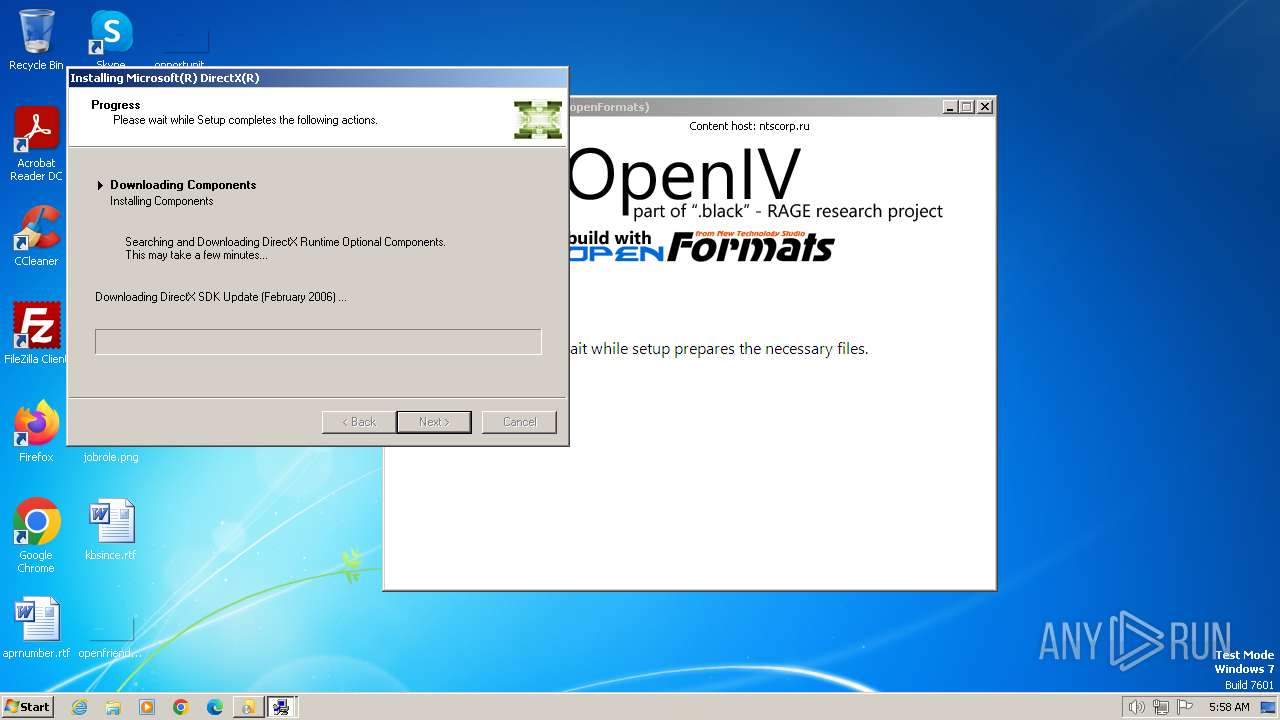
Task: Open Chrome from the taskbar
Action: click(x=181, y=707)
